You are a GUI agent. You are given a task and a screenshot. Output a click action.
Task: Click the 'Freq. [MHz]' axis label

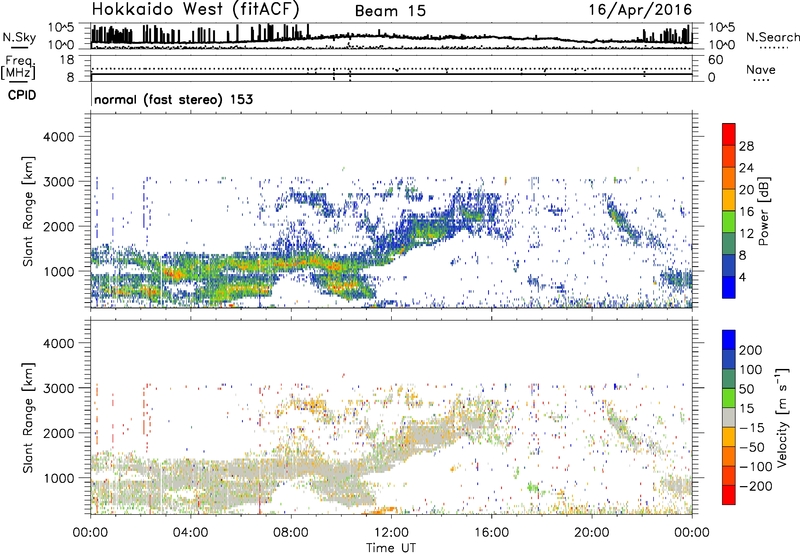click(x=18, y=67)
